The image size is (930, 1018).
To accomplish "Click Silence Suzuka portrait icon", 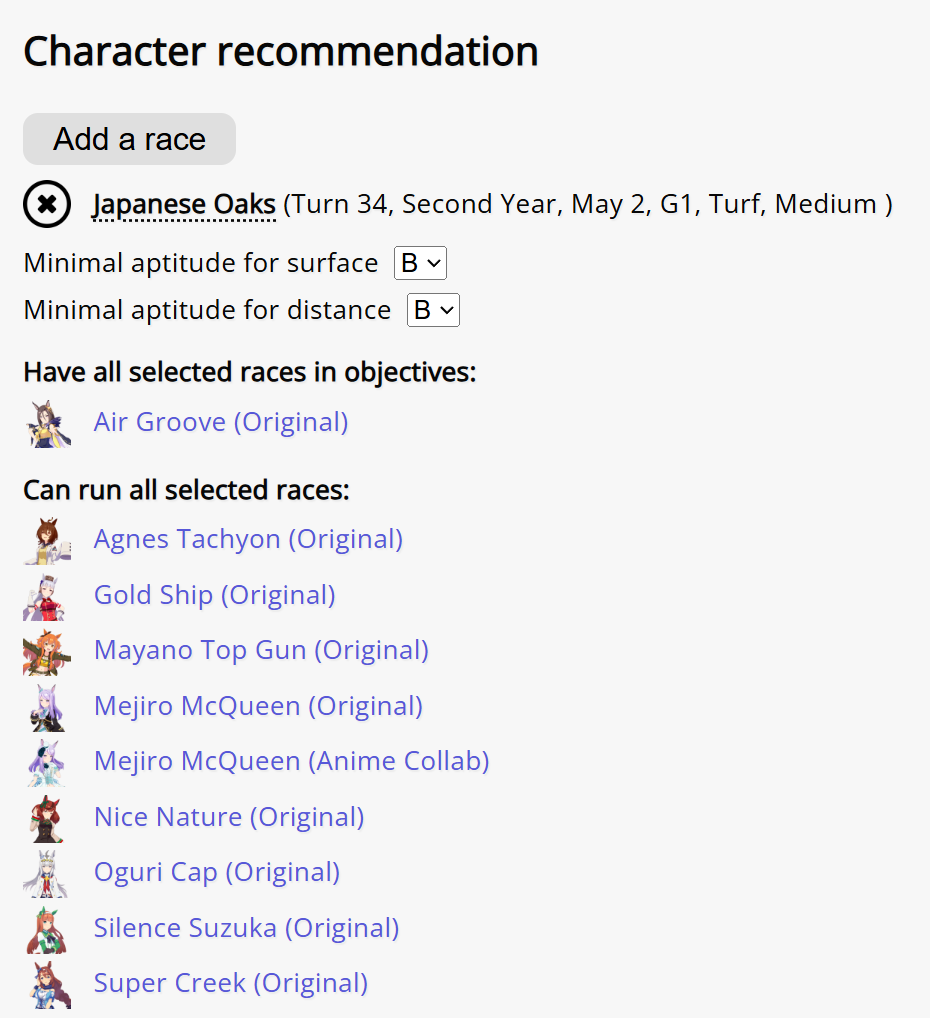I will coord(47,929).
